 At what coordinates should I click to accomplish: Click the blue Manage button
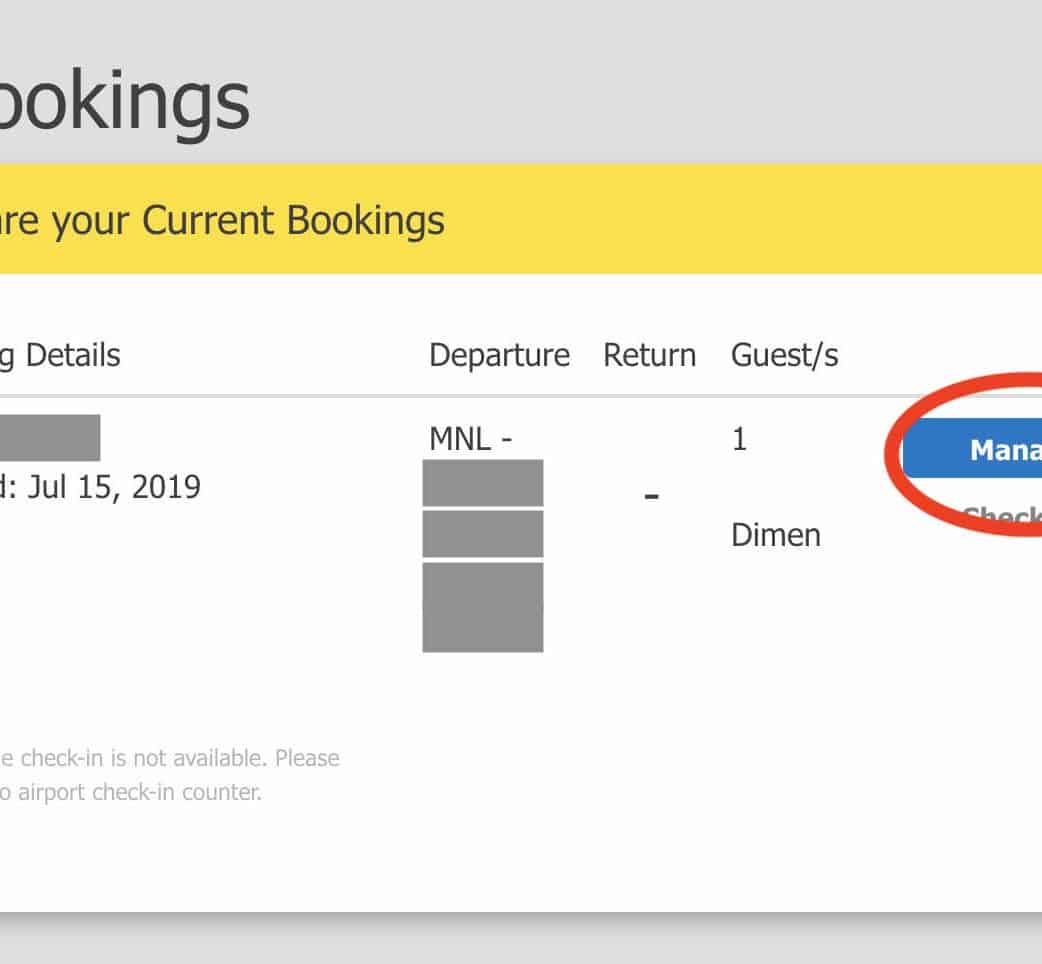coord(975,451)
